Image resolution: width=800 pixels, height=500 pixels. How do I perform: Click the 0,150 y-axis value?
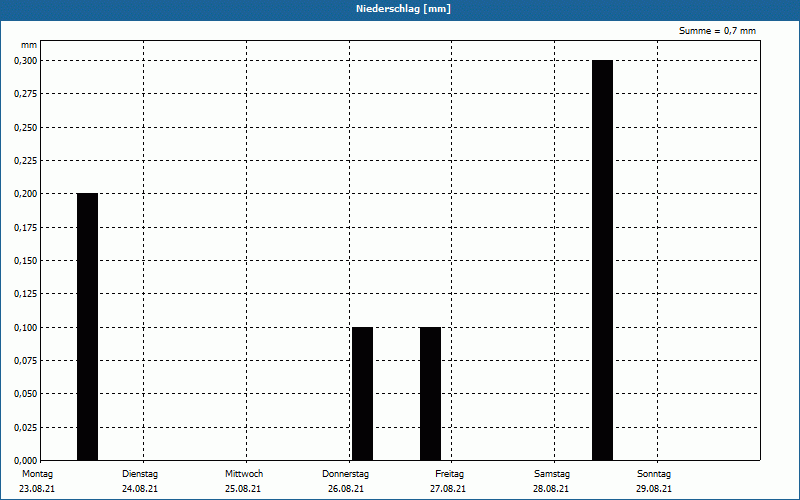(26, 261)
